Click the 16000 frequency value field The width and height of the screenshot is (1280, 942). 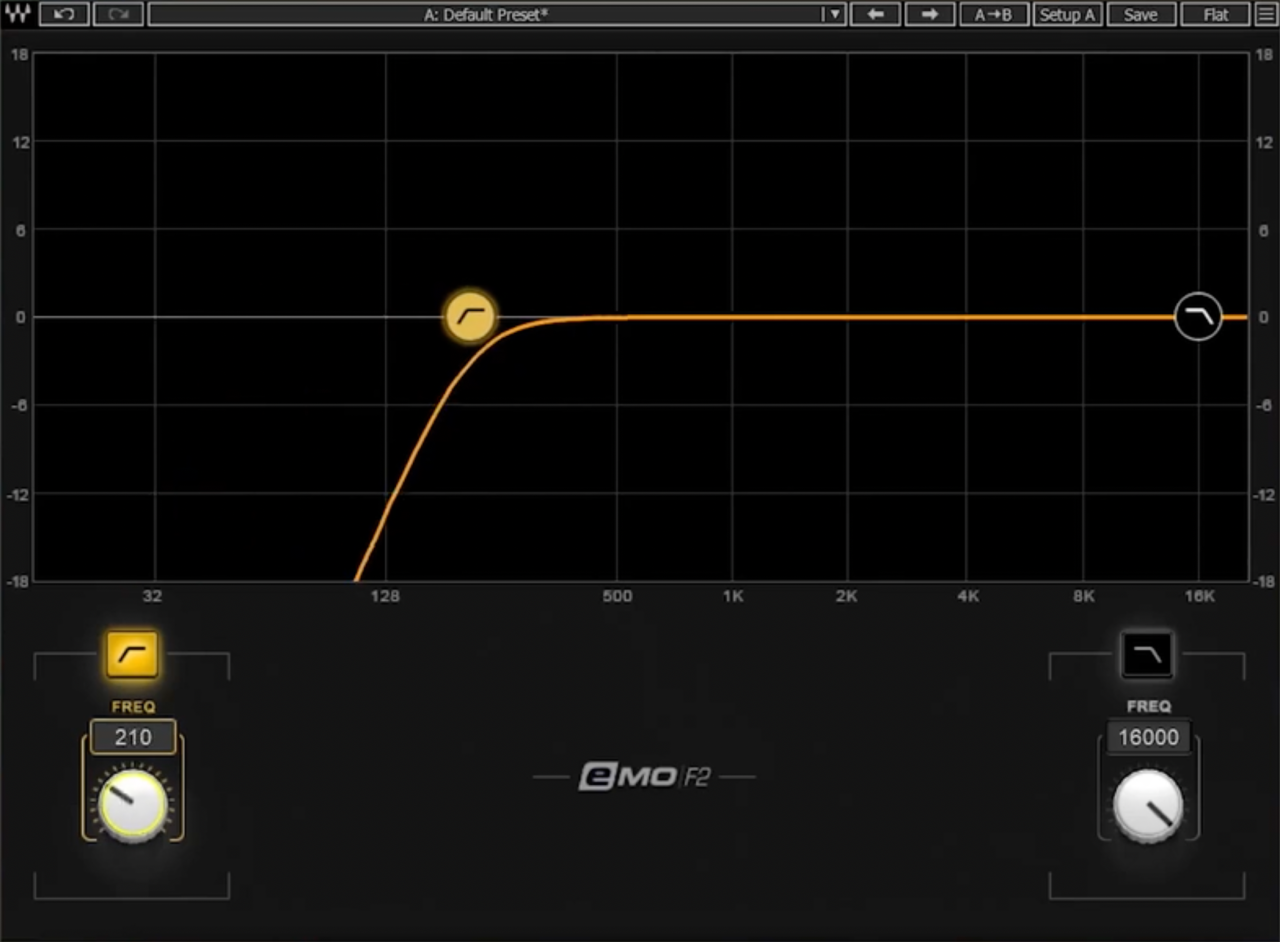coord(1148,737)
